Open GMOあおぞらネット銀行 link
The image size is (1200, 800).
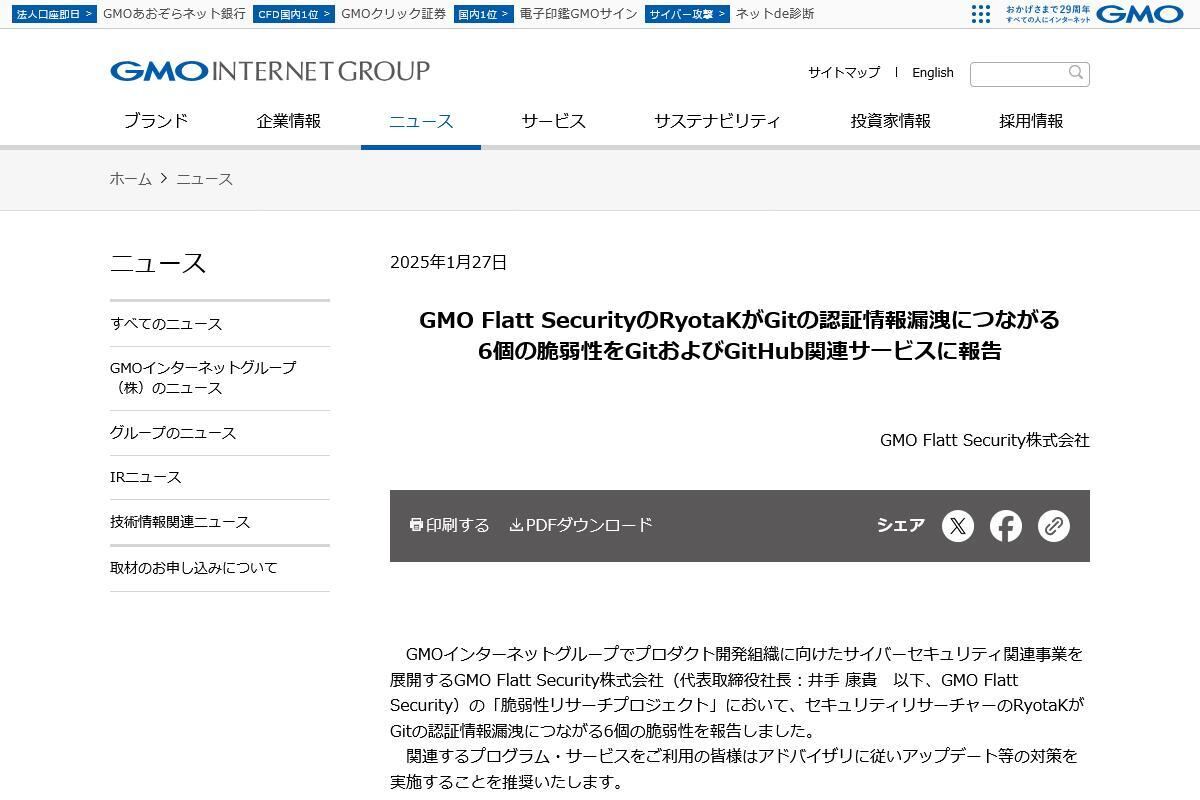tap(174, 14)
